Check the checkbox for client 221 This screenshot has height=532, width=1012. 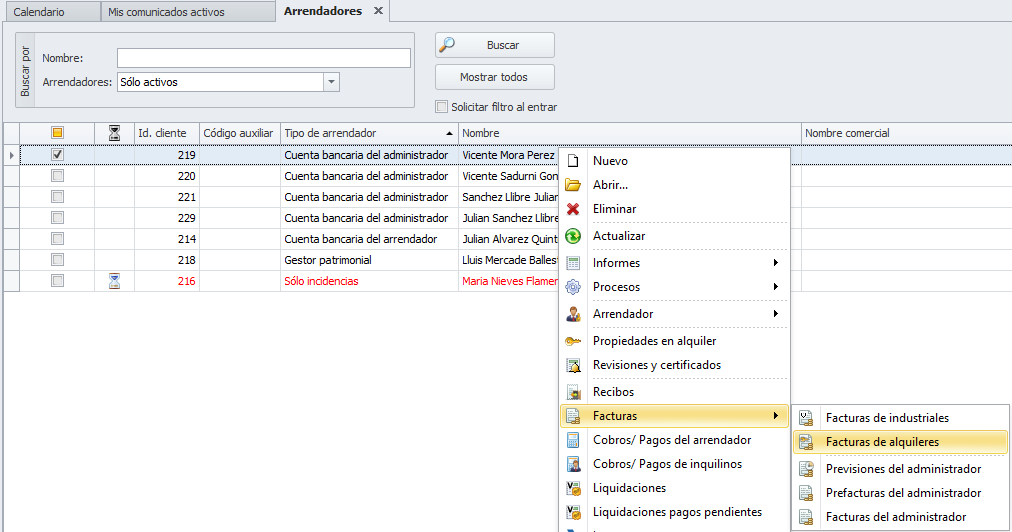click(x=57, y=197)
